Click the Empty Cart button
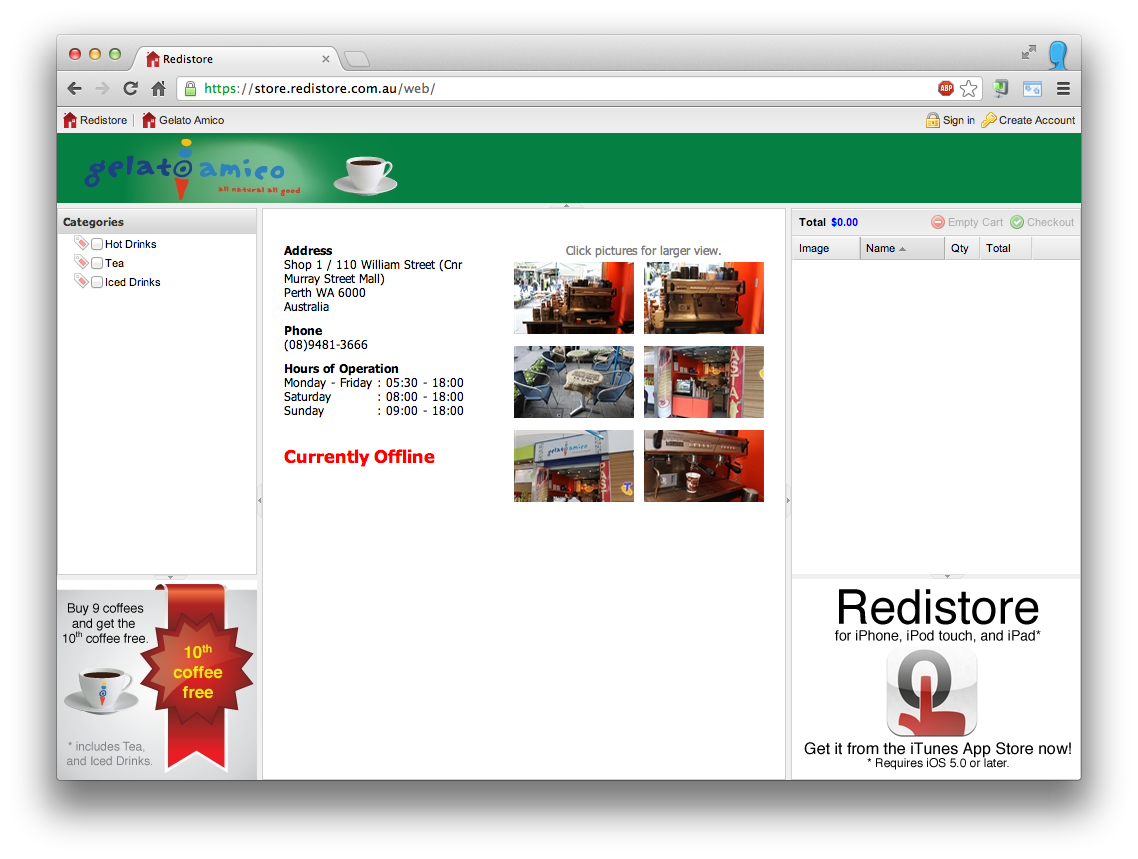This screenshot has width=1138, height=859. tap(967, 222)
